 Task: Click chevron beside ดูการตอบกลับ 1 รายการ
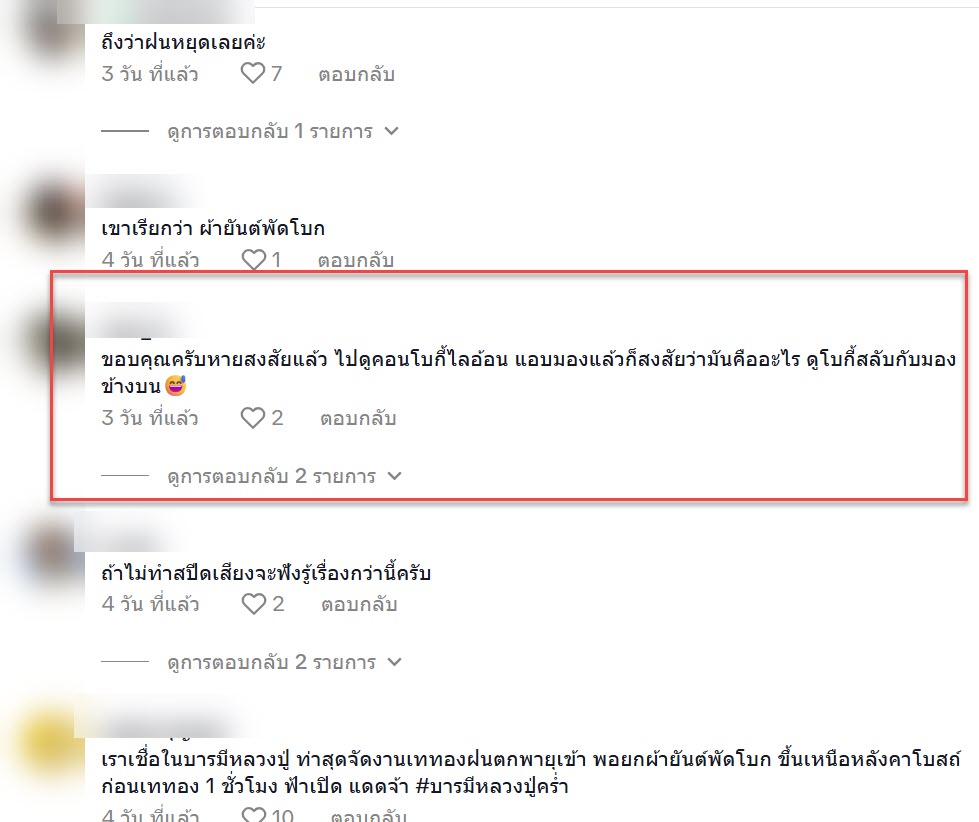point(391,131)
